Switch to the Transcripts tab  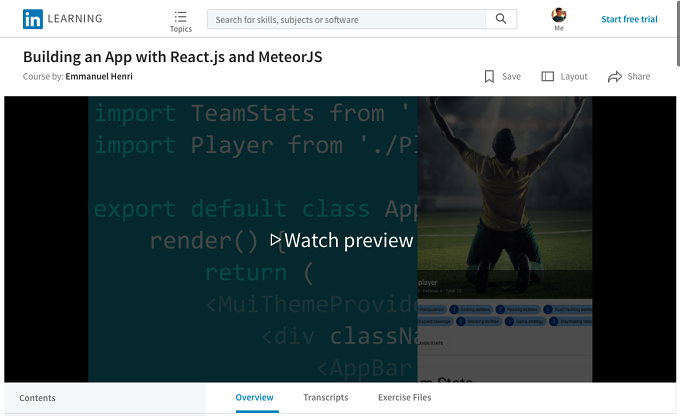tap(326, 397)
